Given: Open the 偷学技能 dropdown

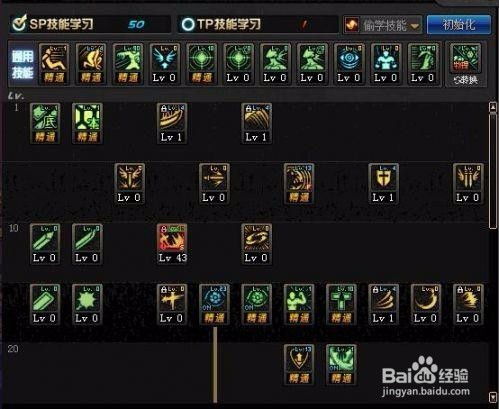Looking at the screenshot, I should pyautogui.click(x=383, y=25).
